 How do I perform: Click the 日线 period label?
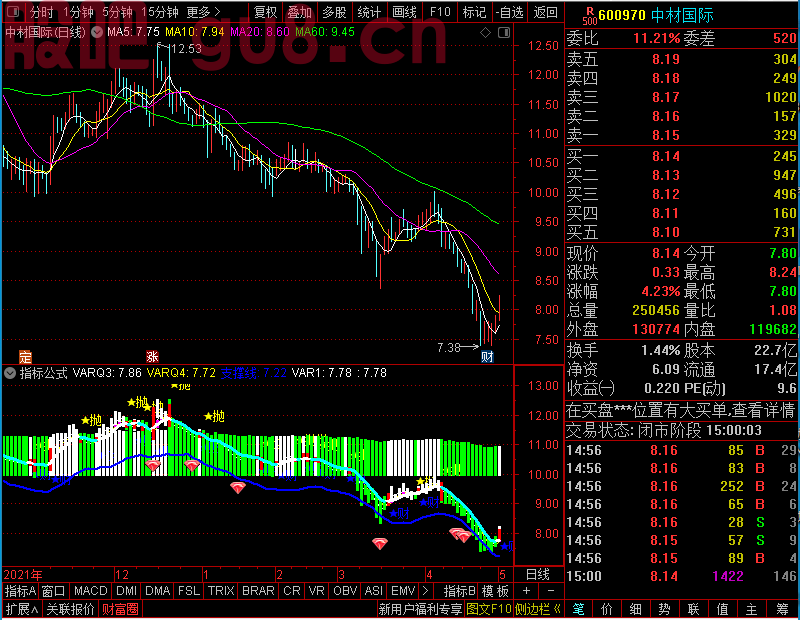[538, 575]
